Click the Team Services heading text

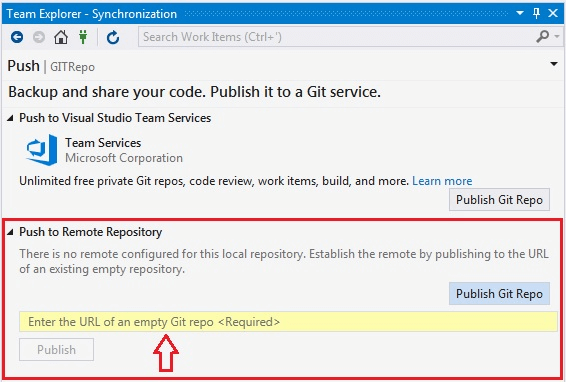pyautogui.click(x=103, y=143)
